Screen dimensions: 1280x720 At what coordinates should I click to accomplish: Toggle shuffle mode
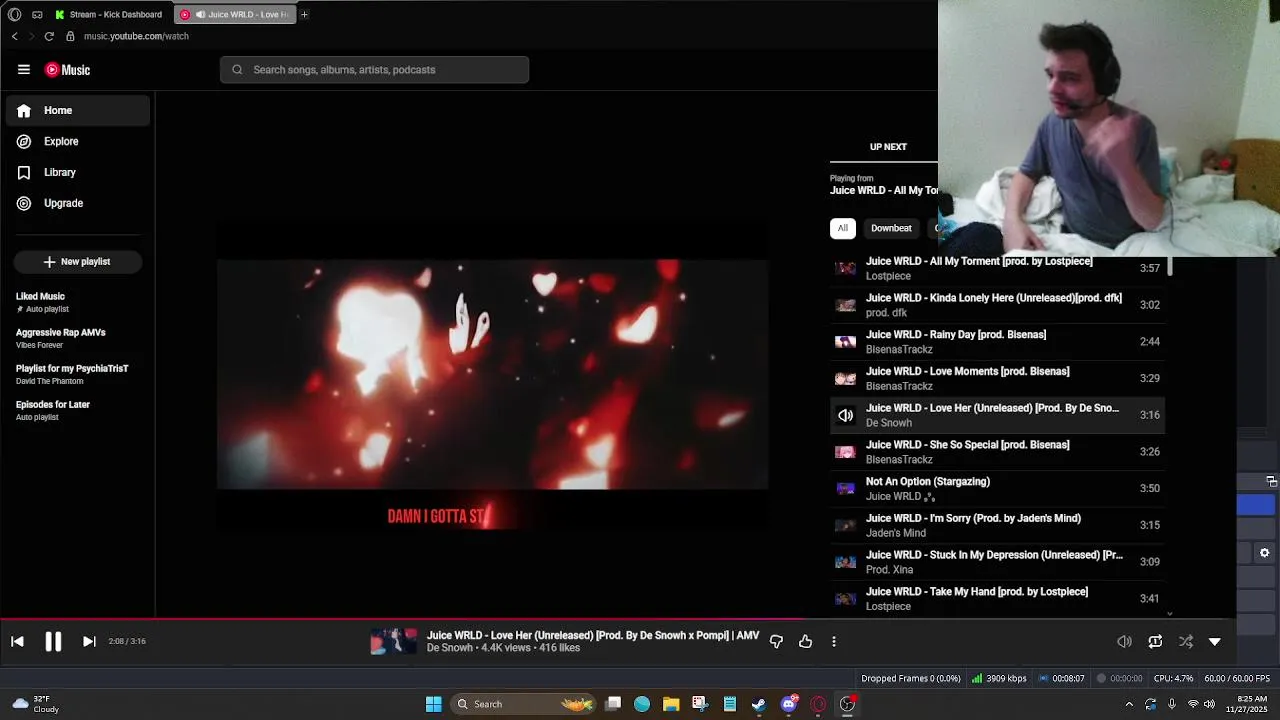[x=1186, y=641]
